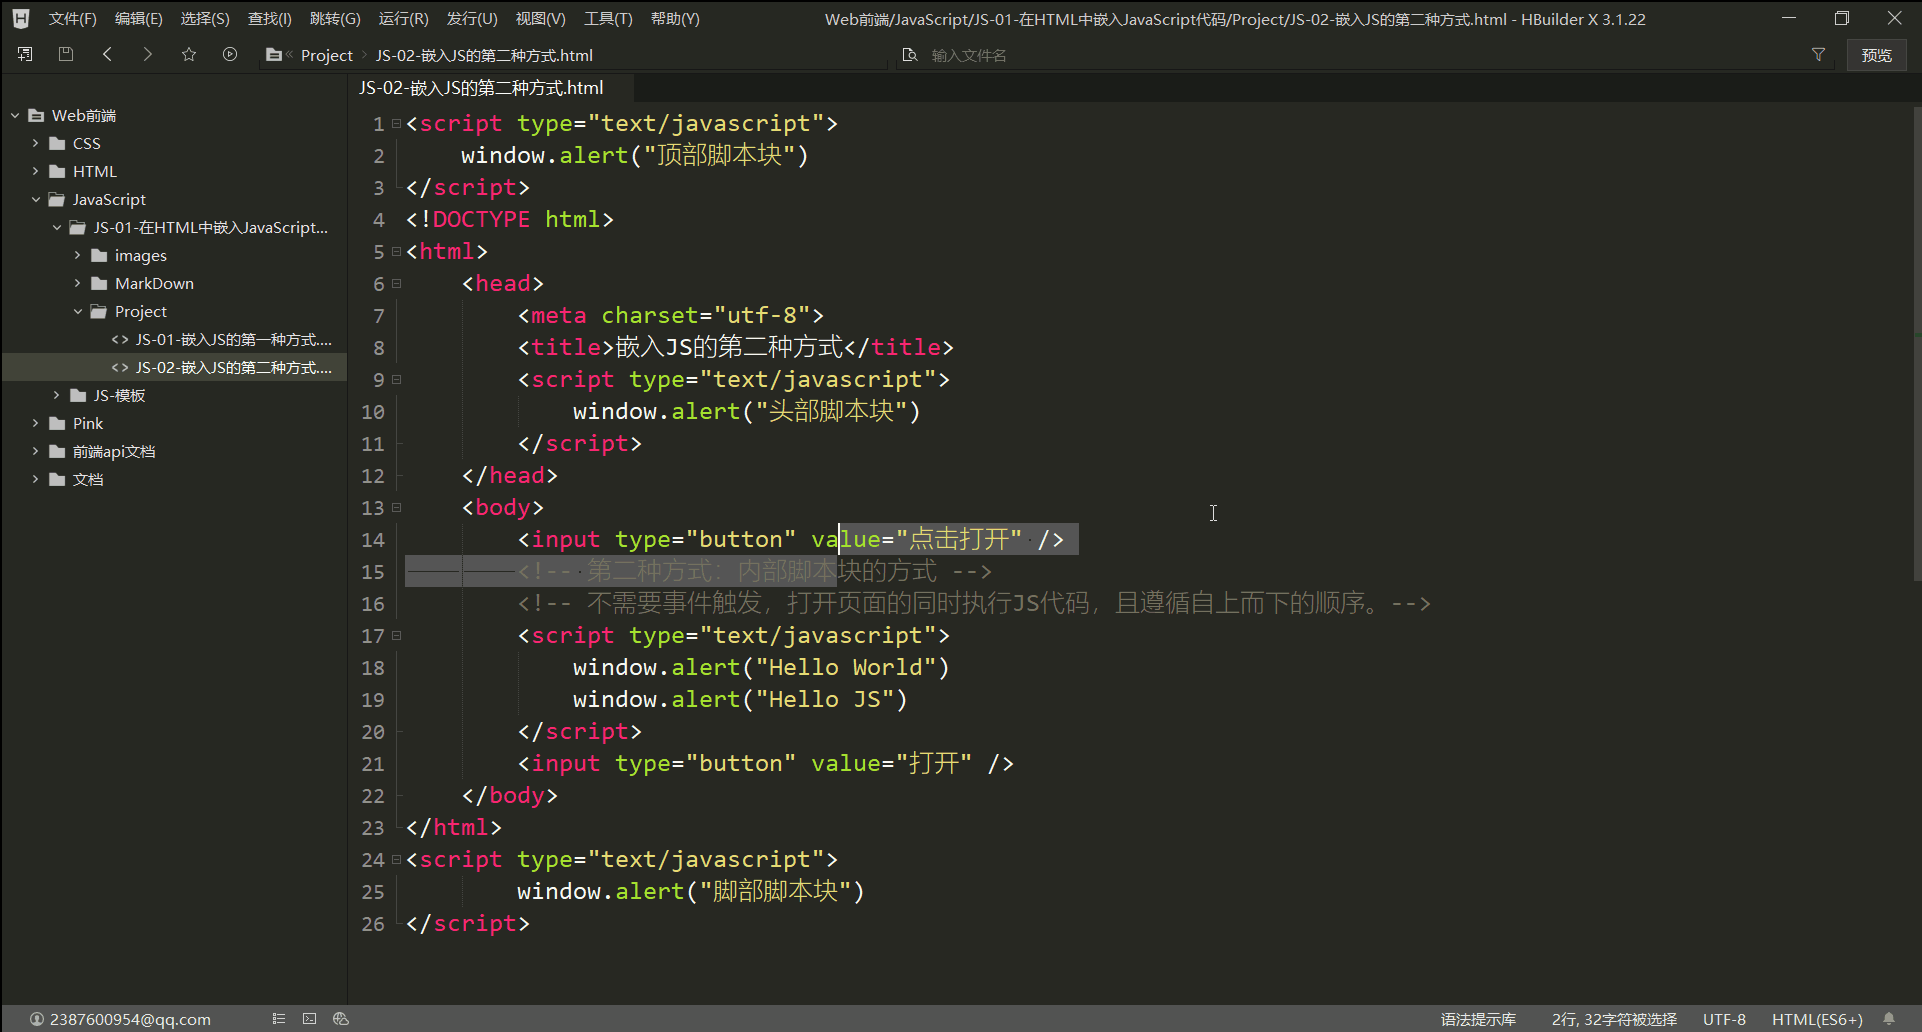Click the run play icon in toolbar
The width and height of the screenshot is (1922, 1032).
[x=230, y=54]
